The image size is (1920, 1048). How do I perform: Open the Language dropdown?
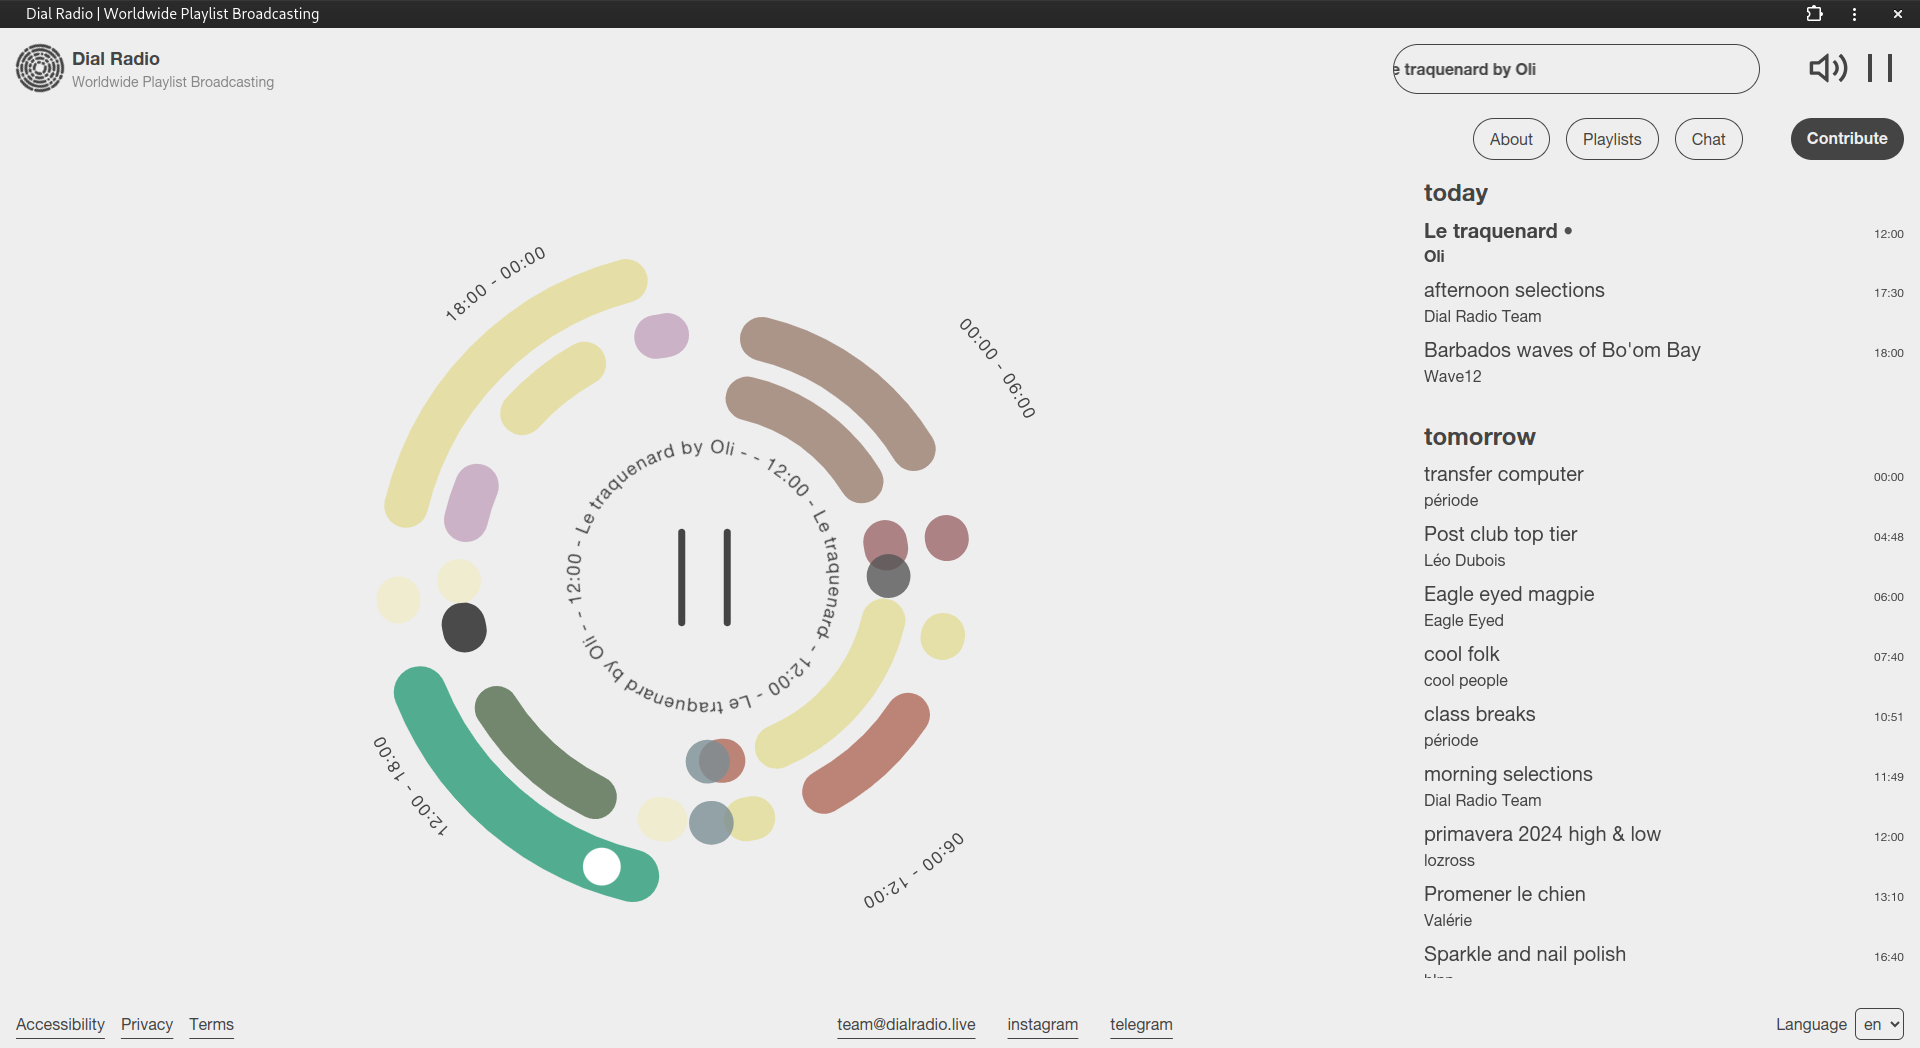coord(1879,1024)
